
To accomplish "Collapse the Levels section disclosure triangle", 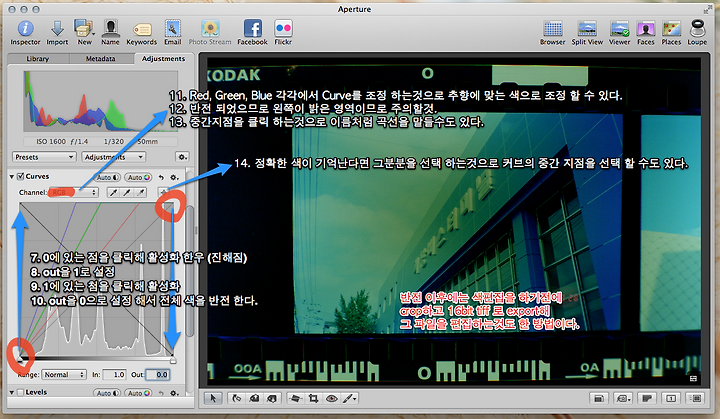I will click(x=12, y=392).
